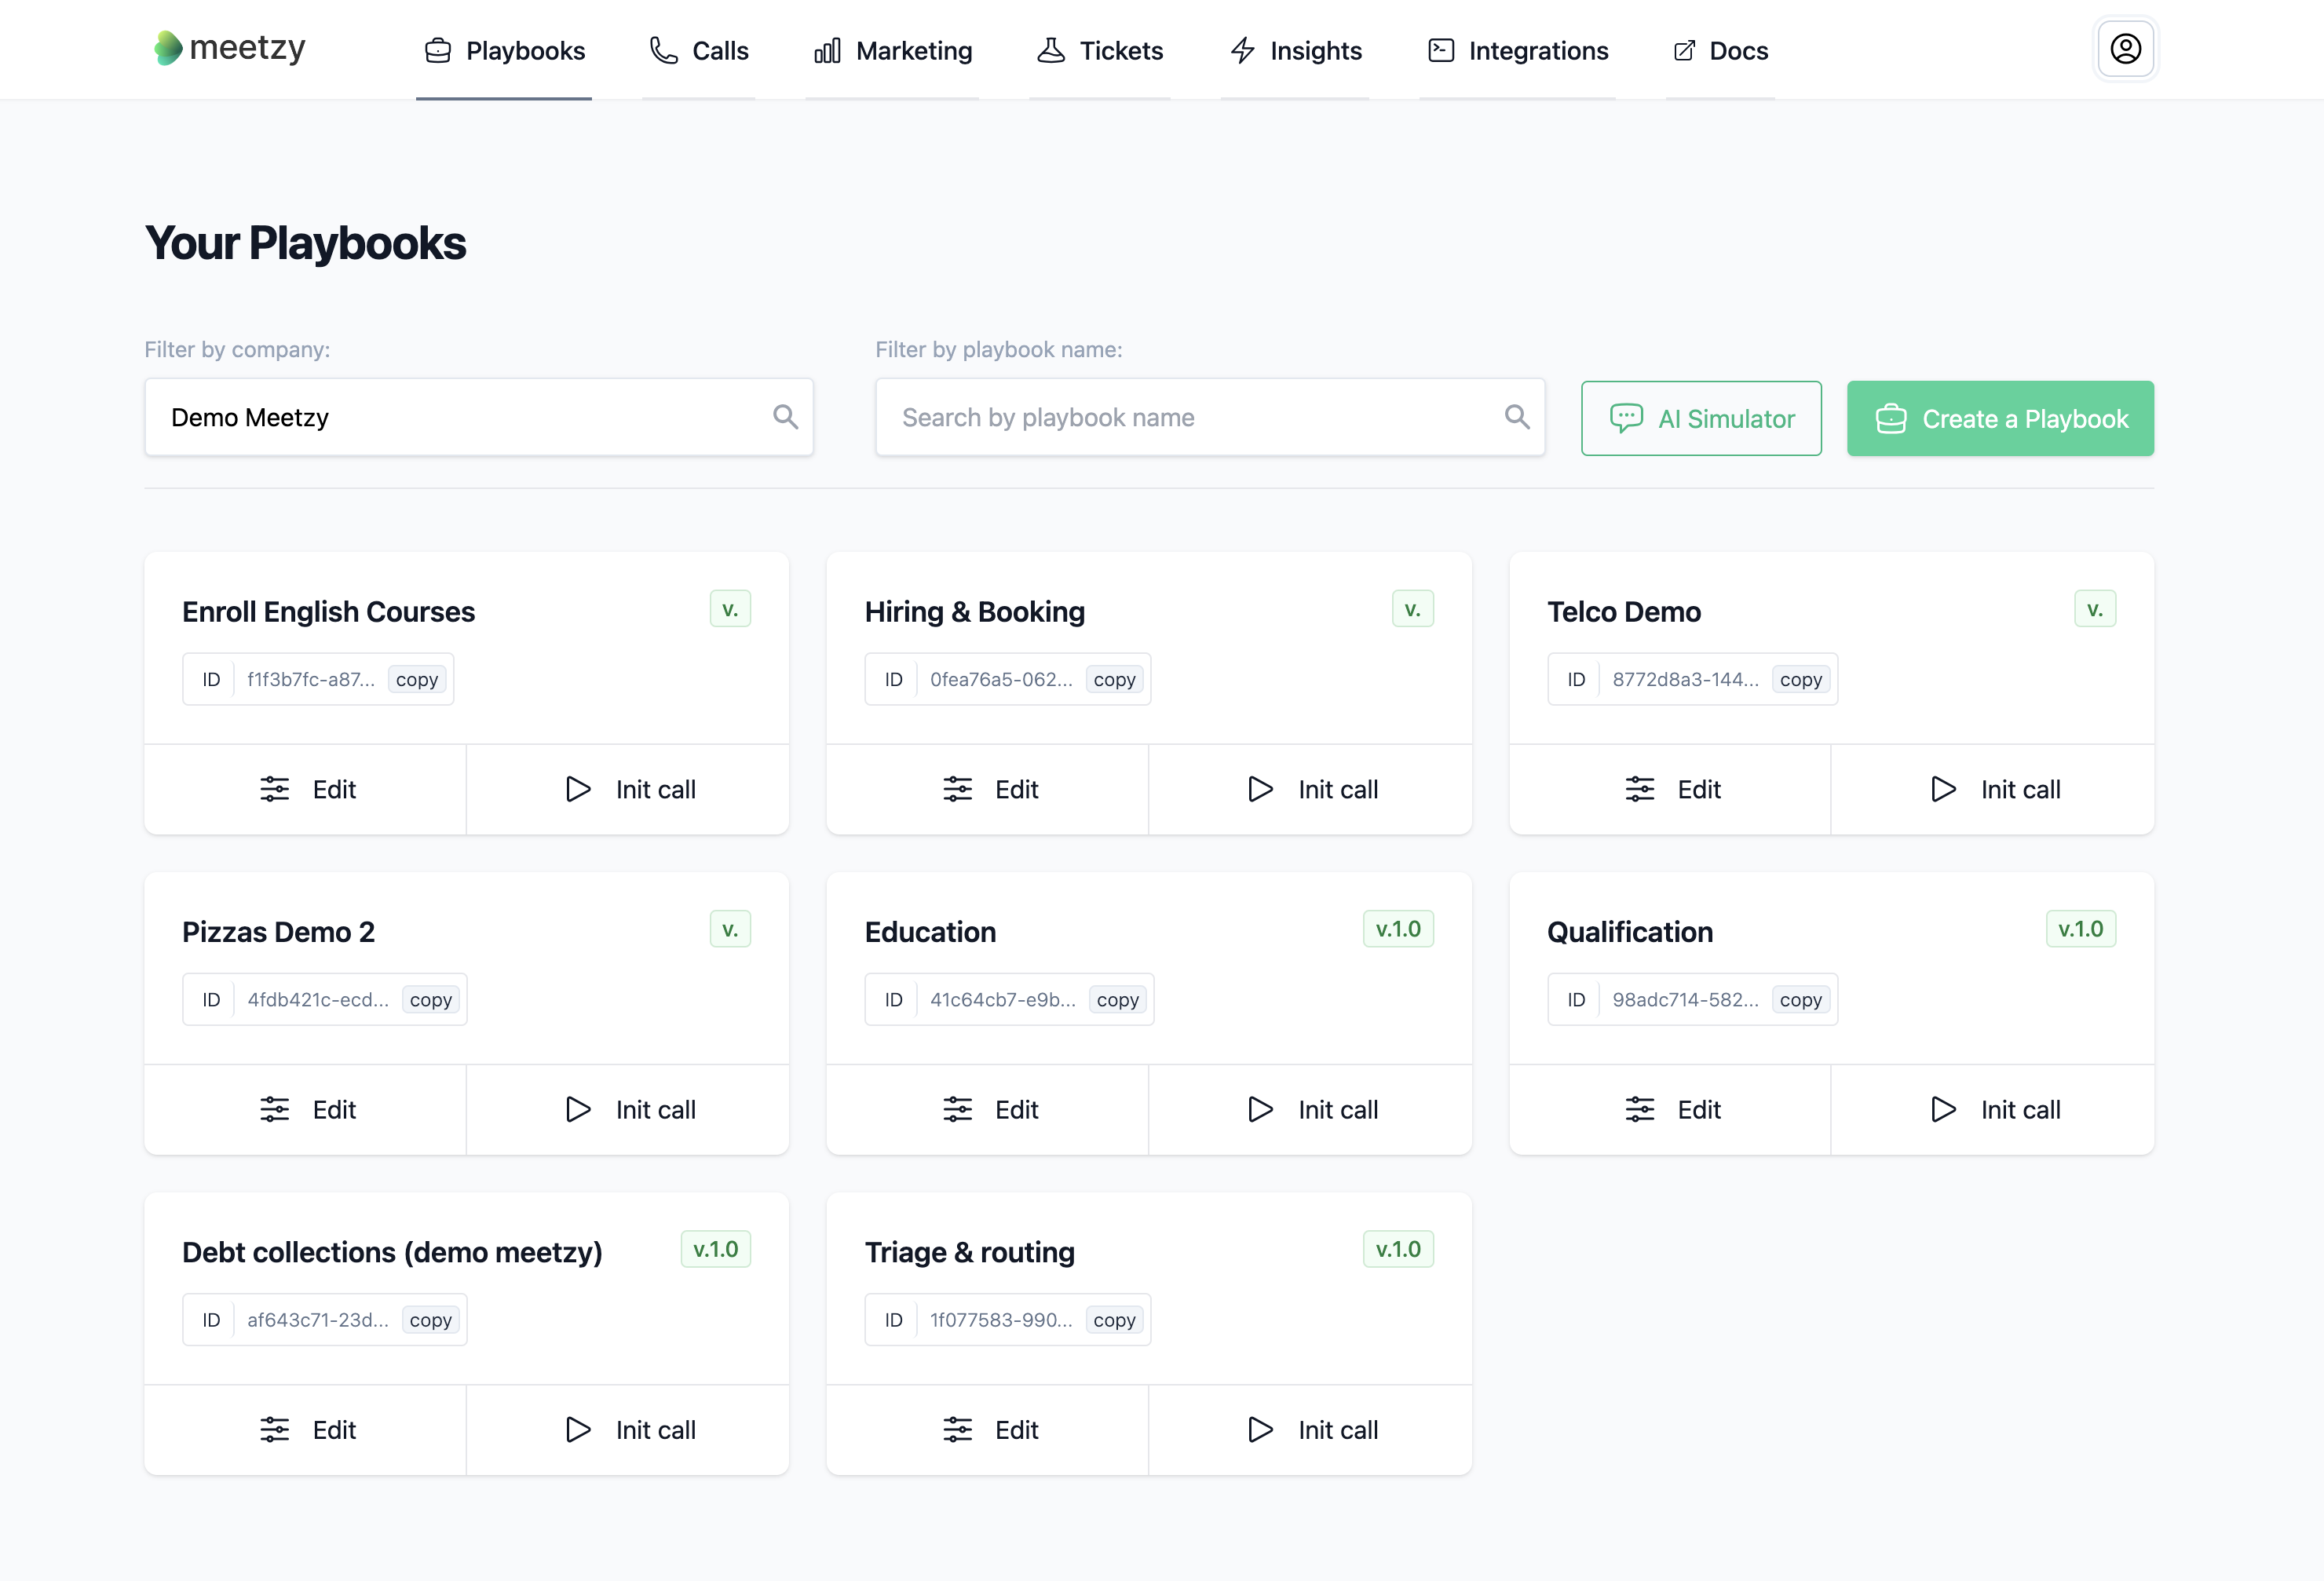Click the Marketing navigation icon
This screenshot has width=2324, height=1581.
tap(826, 49)
